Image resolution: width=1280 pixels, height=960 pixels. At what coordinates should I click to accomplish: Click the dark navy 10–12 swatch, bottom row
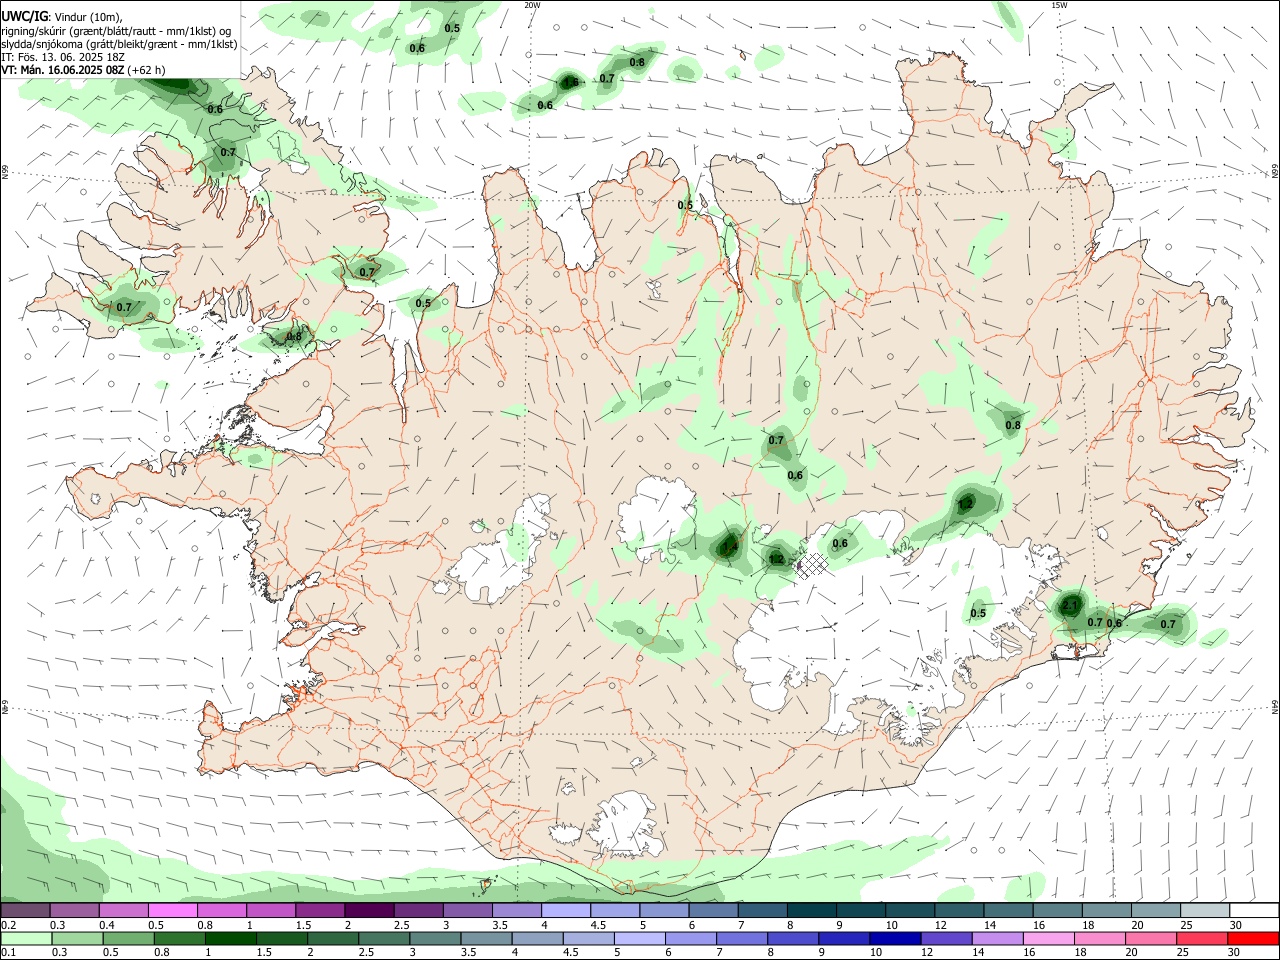tap(895, 938)
